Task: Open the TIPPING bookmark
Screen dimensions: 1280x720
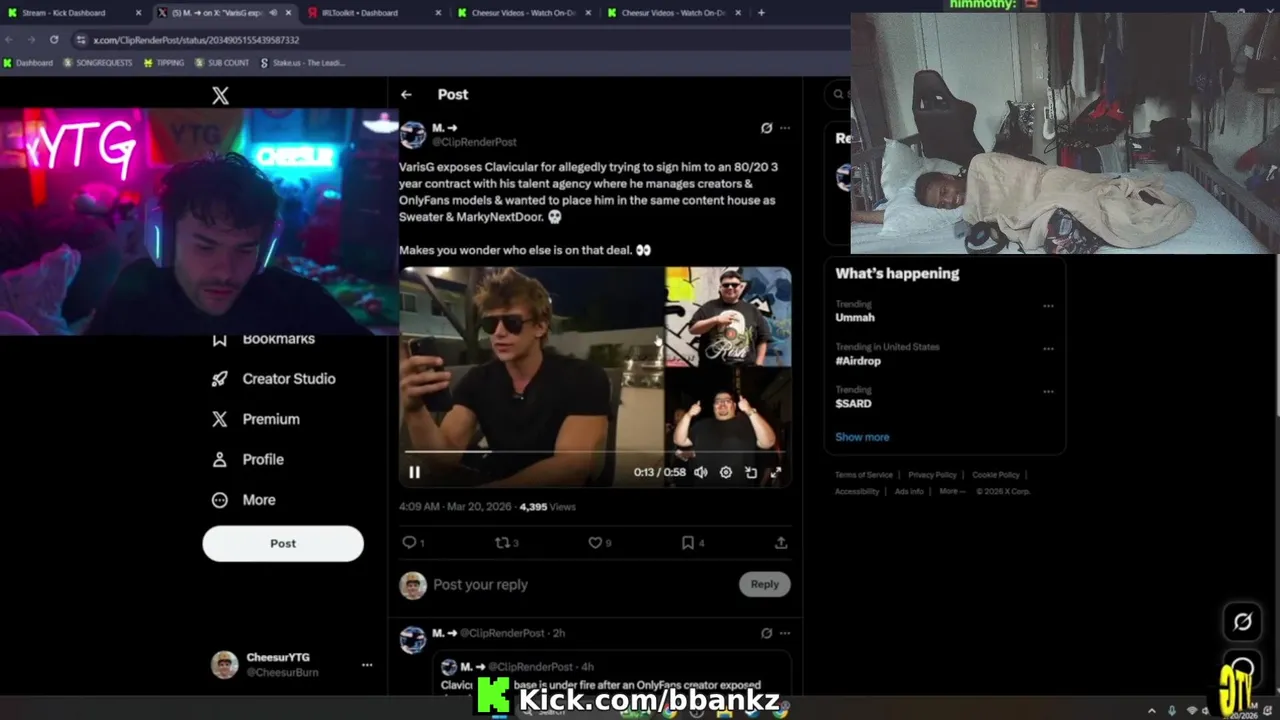Action: coord(164,63)
